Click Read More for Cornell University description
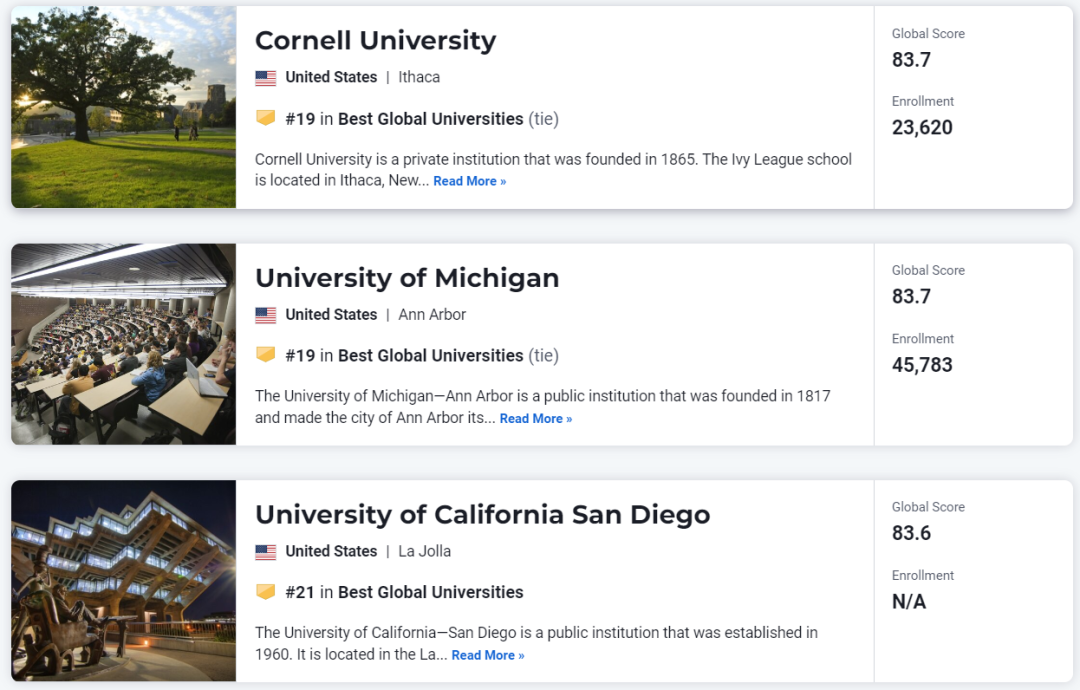1080x690 pixels. [470, 181]
